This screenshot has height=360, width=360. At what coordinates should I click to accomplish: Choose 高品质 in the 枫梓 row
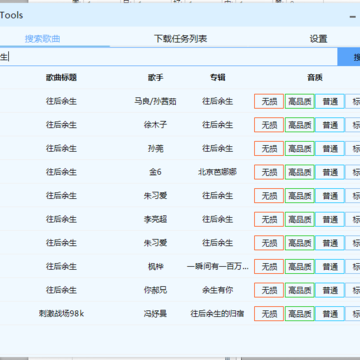(x=300, y=267)
